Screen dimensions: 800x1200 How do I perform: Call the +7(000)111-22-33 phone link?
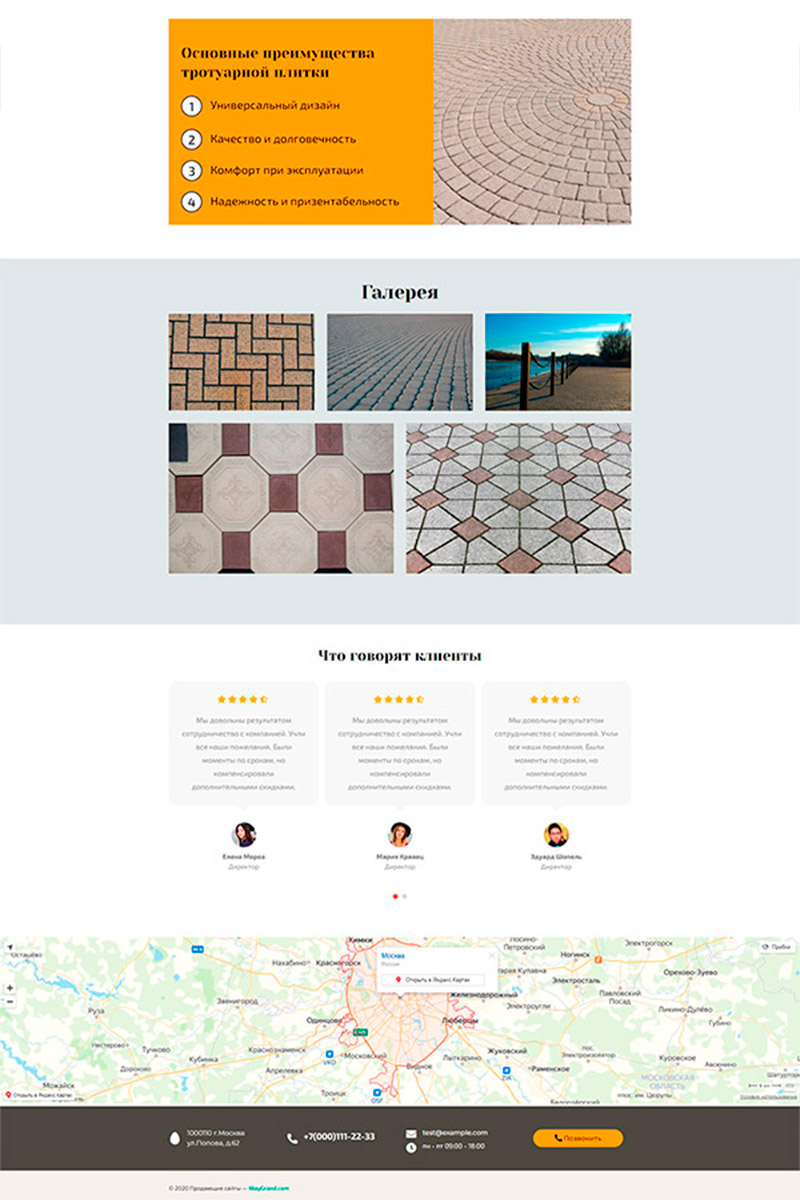tap(338, 1137)
